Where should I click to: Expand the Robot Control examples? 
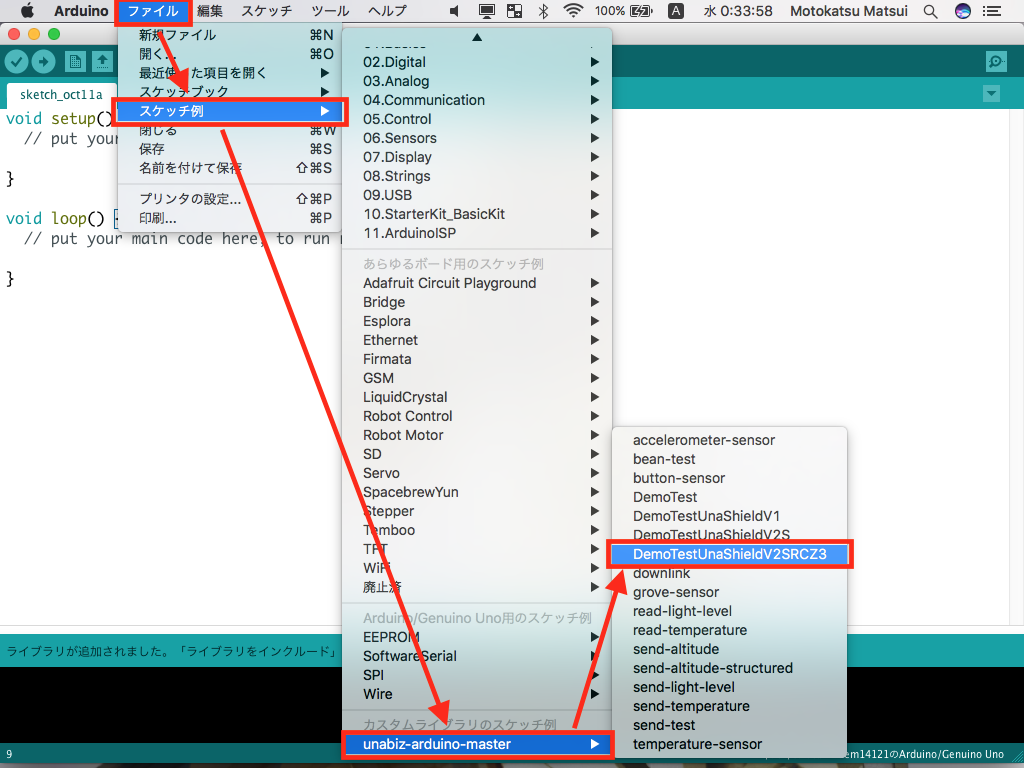click(x=477, y=415)
